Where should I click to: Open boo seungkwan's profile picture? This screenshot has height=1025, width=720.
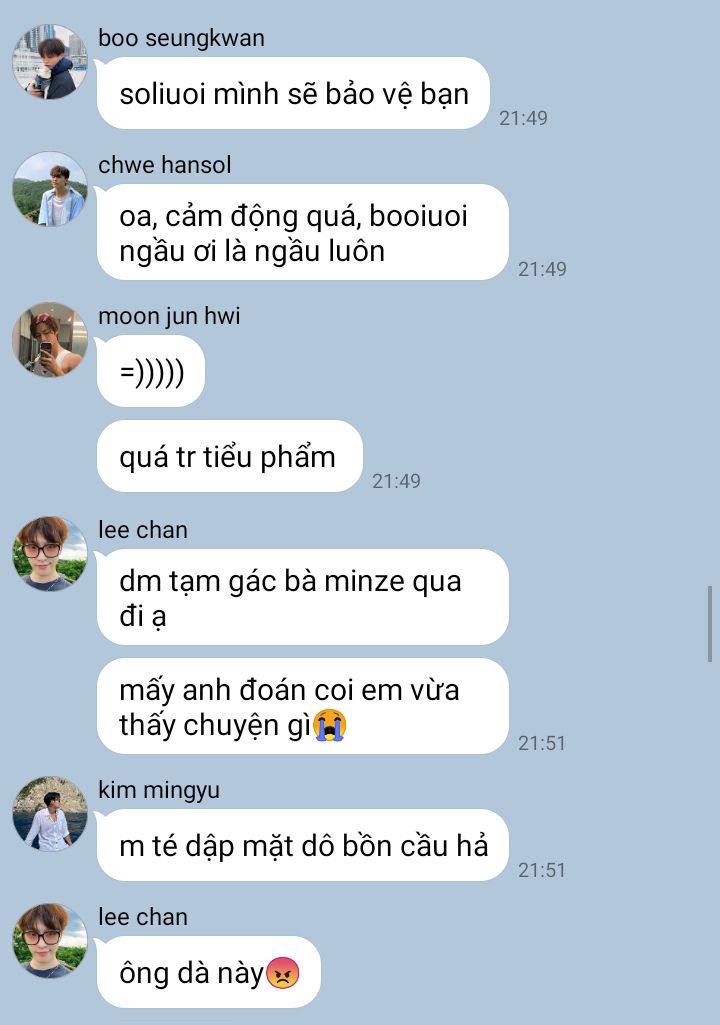(x=50, y=62)
